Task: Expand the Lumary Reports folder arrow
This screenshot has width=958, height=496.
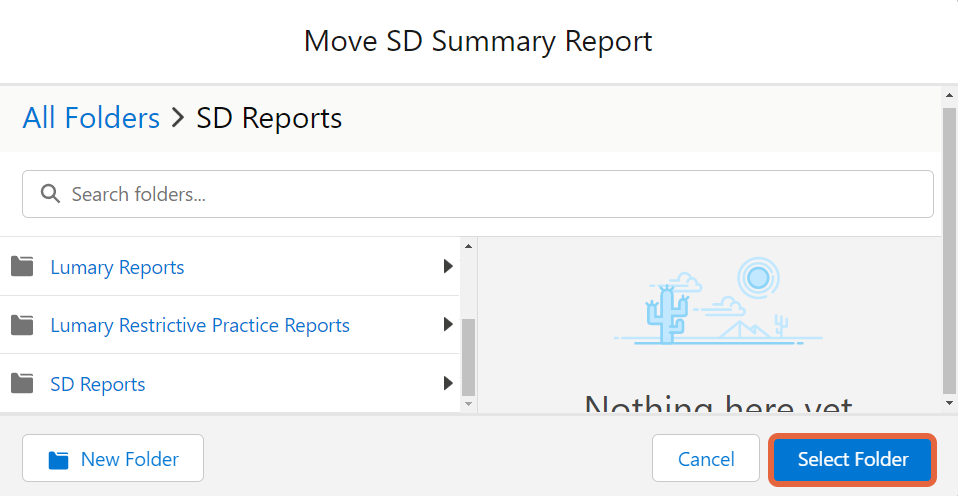Action: coord(448,266)
